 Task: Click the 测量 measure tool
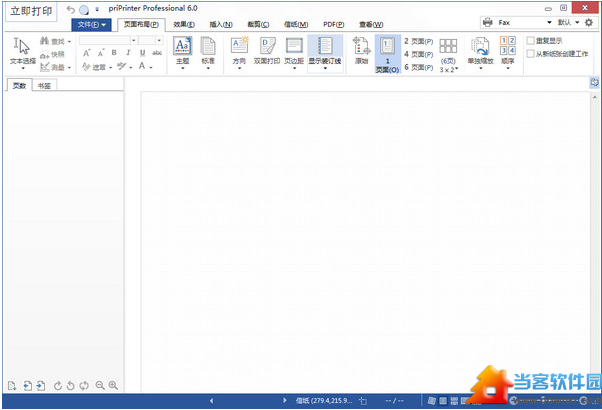[x=55, y=67]
